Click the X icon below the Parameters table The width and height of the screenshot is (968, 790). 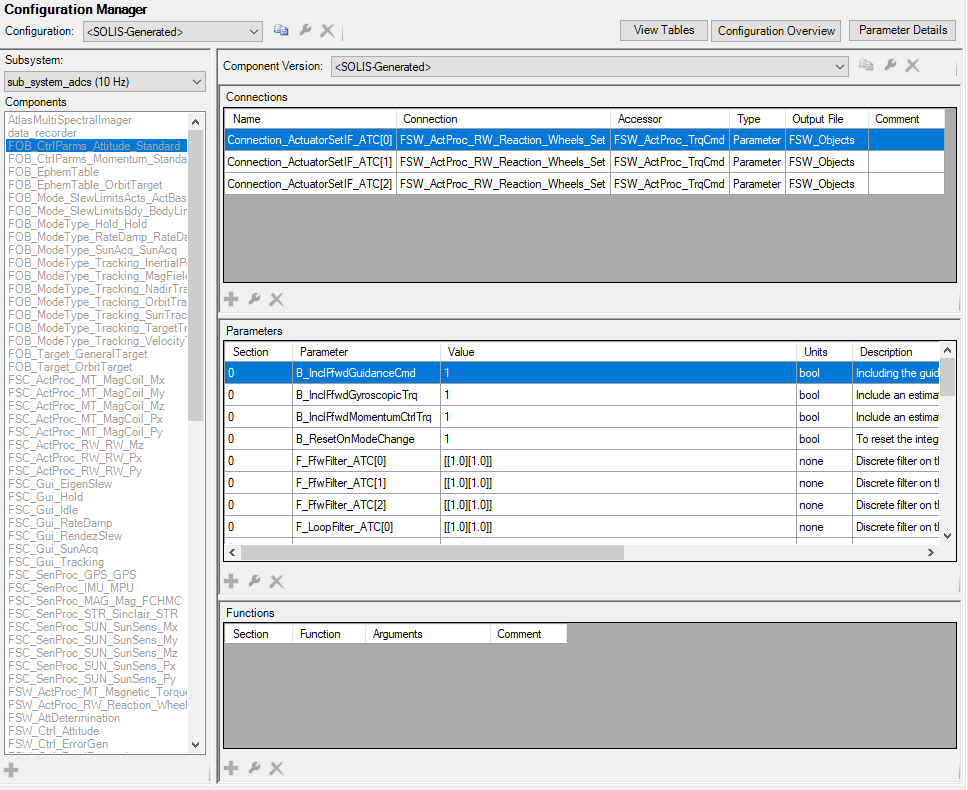(x=277, y=581)
